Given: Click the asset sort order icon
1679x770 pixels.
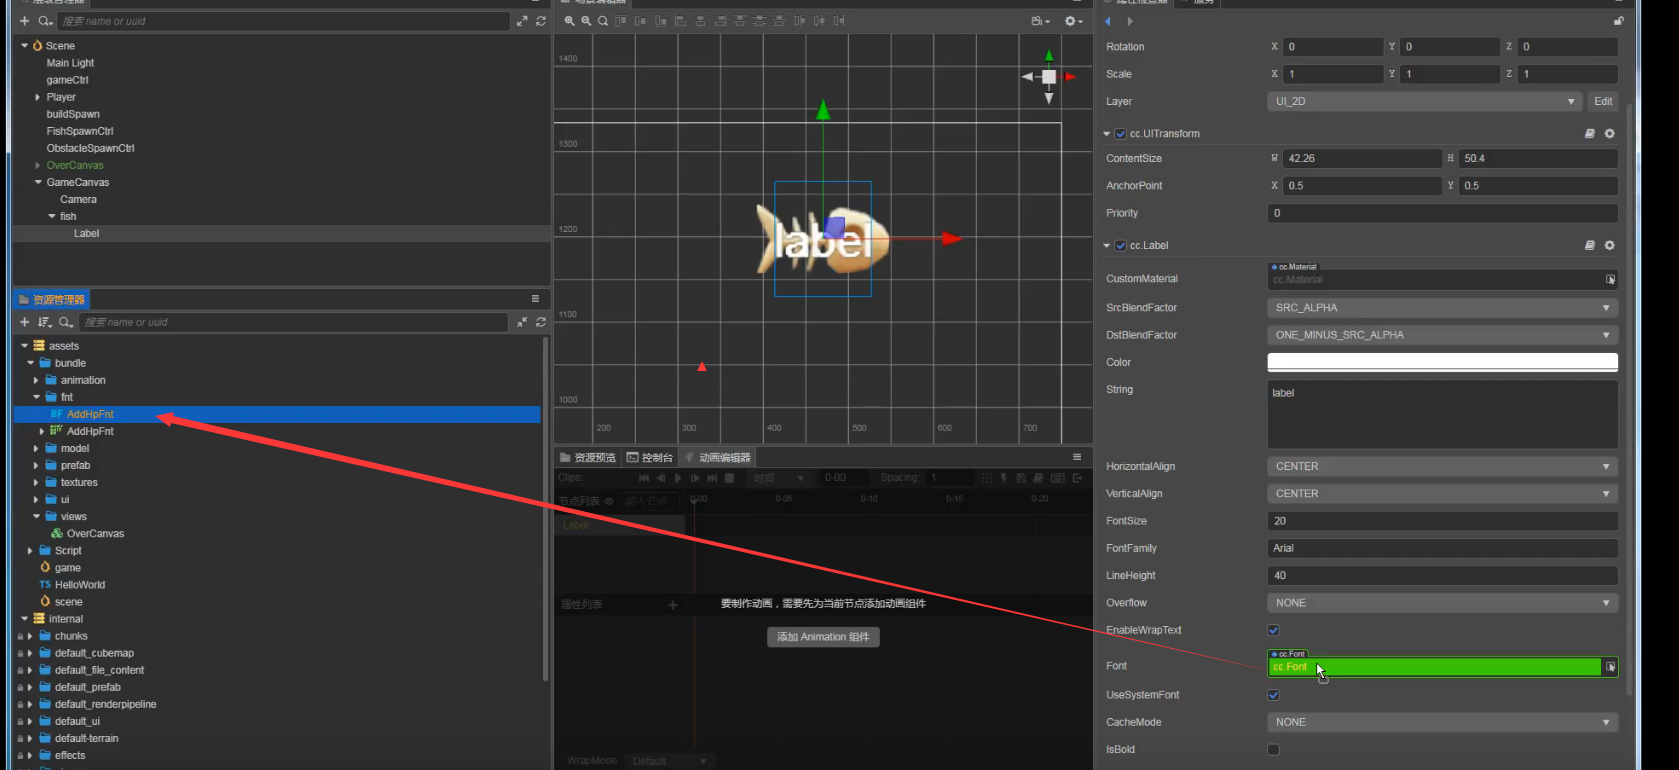Looking at the screenshot, I should pos(44,322).
